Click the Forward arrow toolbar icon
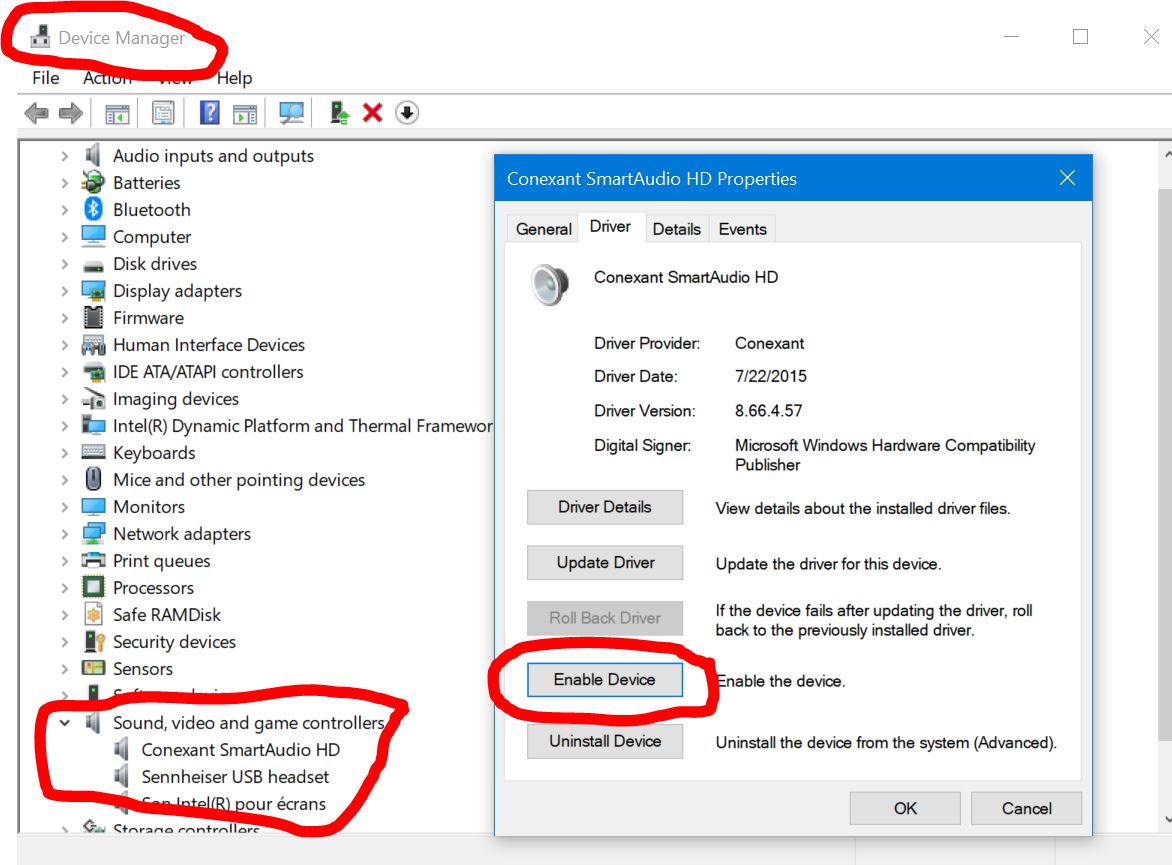The height and width of the screenshot is (865, 1172). coord(70,114)
